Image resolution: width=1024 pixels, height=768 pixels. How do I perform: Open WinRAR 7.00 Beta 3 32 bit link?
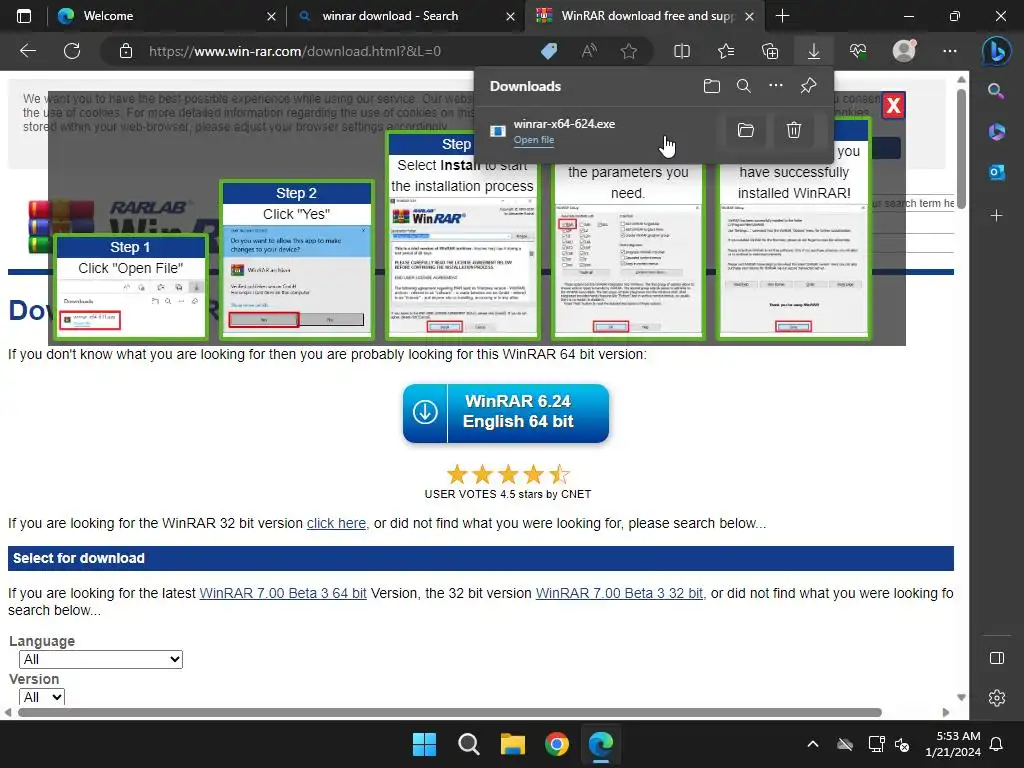coord(619,593)
